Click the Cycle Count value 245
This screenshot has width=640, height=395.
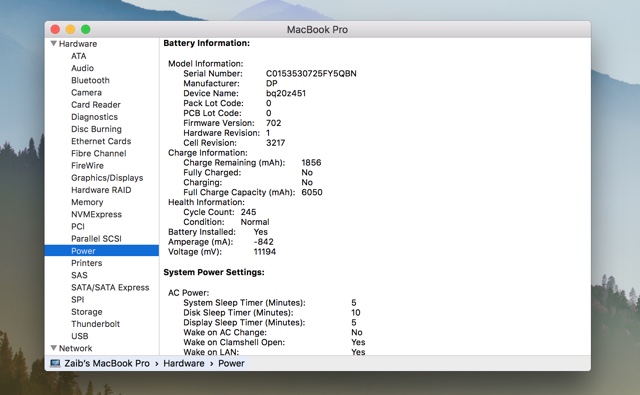click(x=248, y=212)
